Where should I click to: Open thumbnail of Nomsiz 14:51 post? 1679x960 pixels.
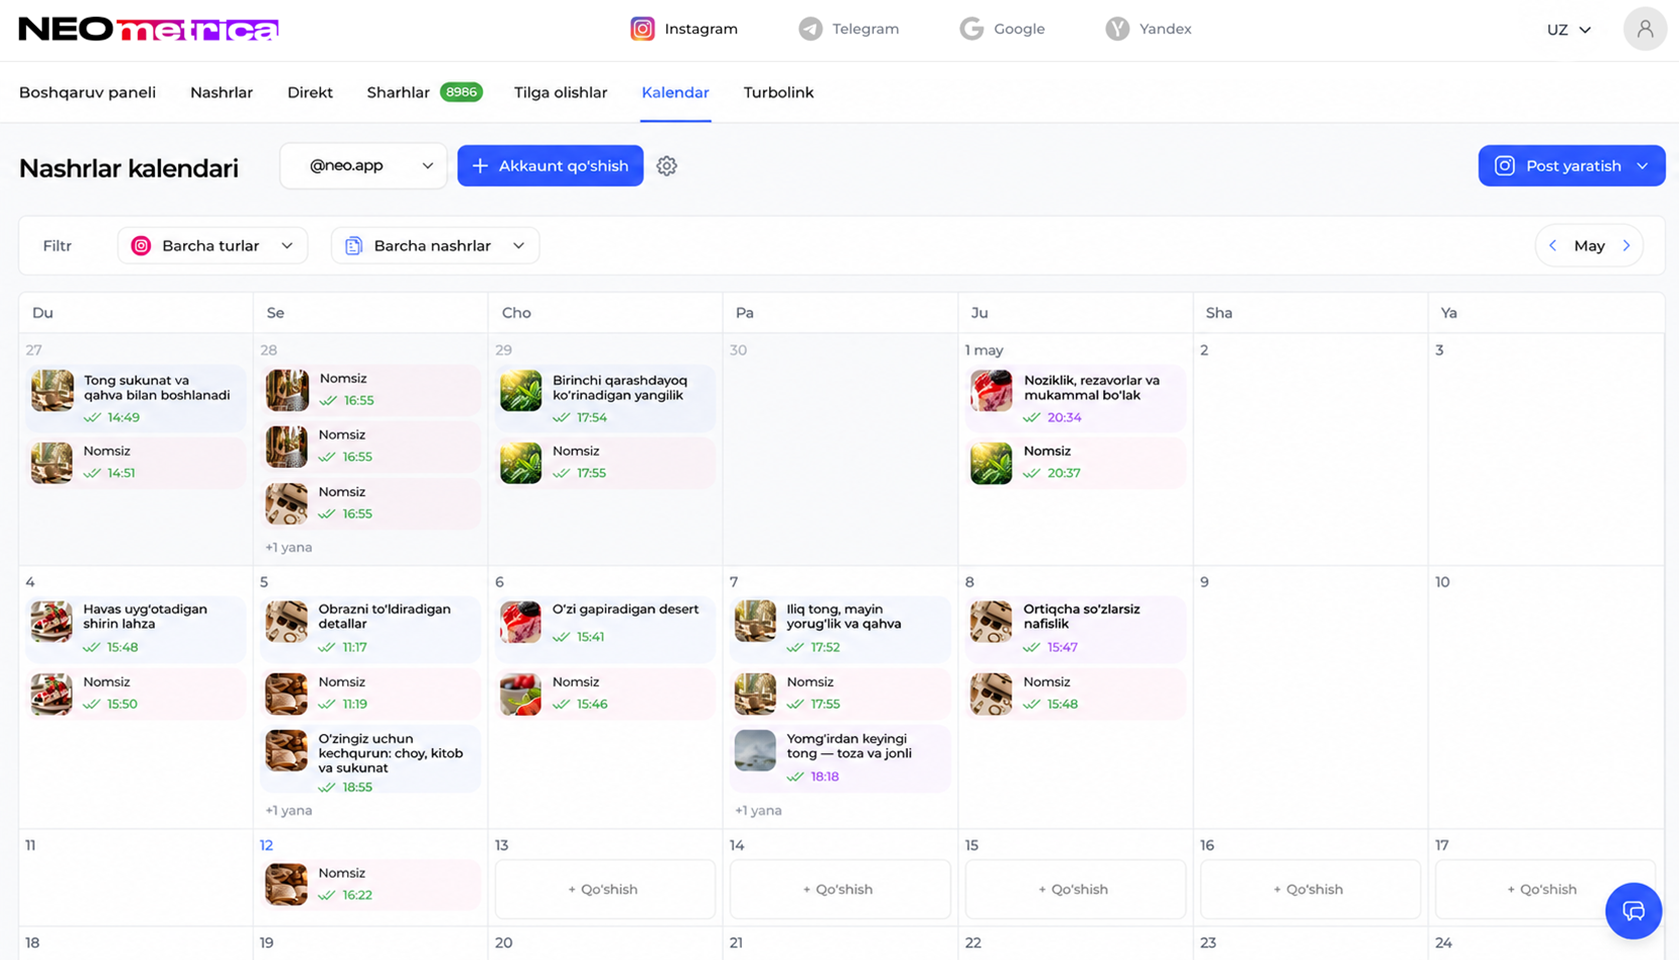point(52,463)
